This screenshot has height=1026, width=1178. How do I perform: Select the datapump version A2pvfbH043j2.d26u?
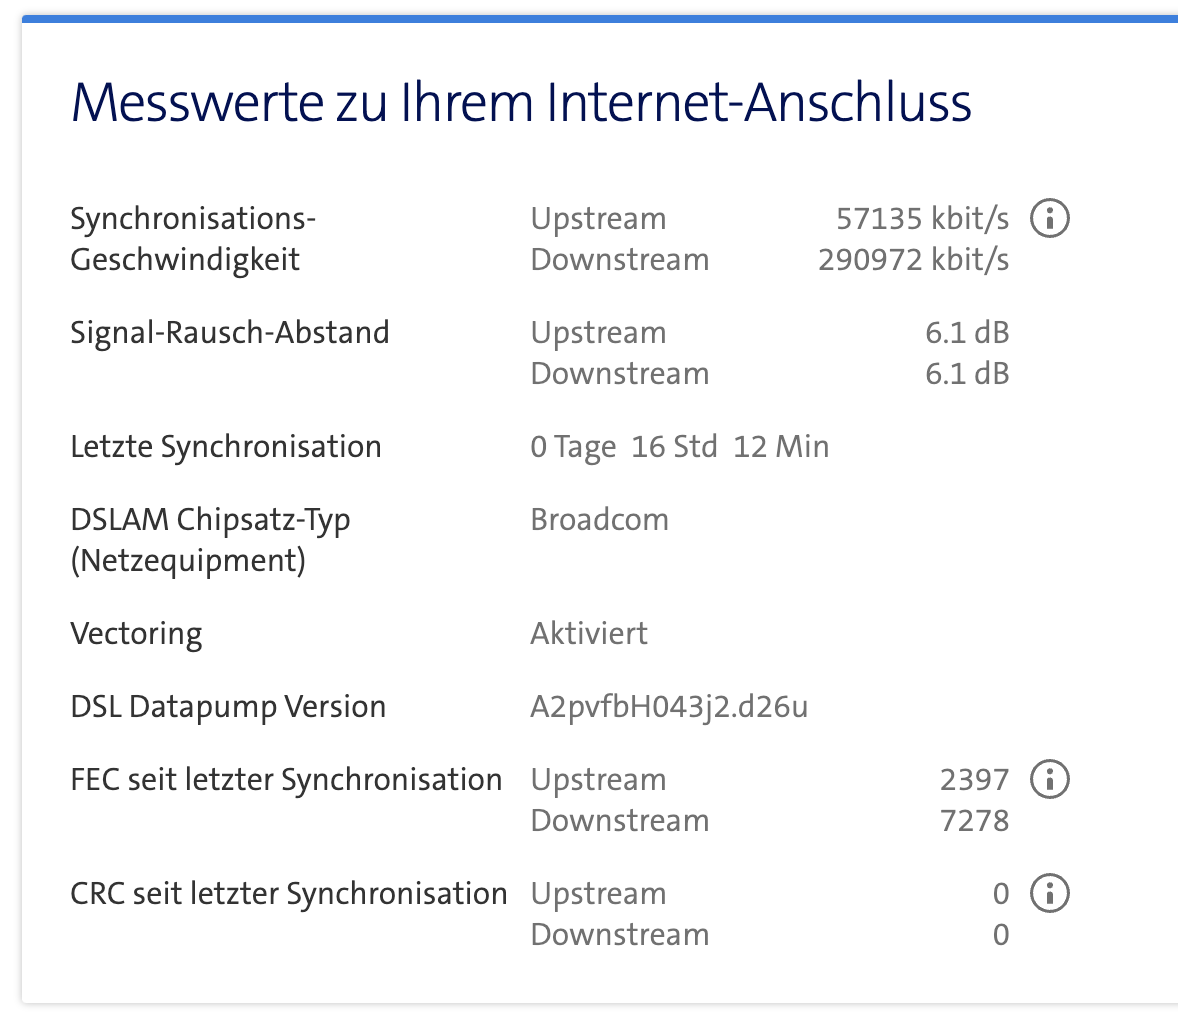(x=669, y=707)
